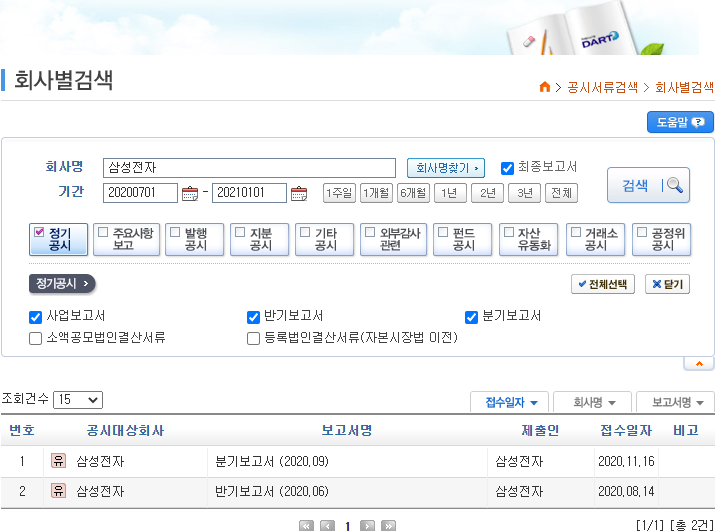
Task: Click the start date field 20200701
Action: click(x=141, y=193)
